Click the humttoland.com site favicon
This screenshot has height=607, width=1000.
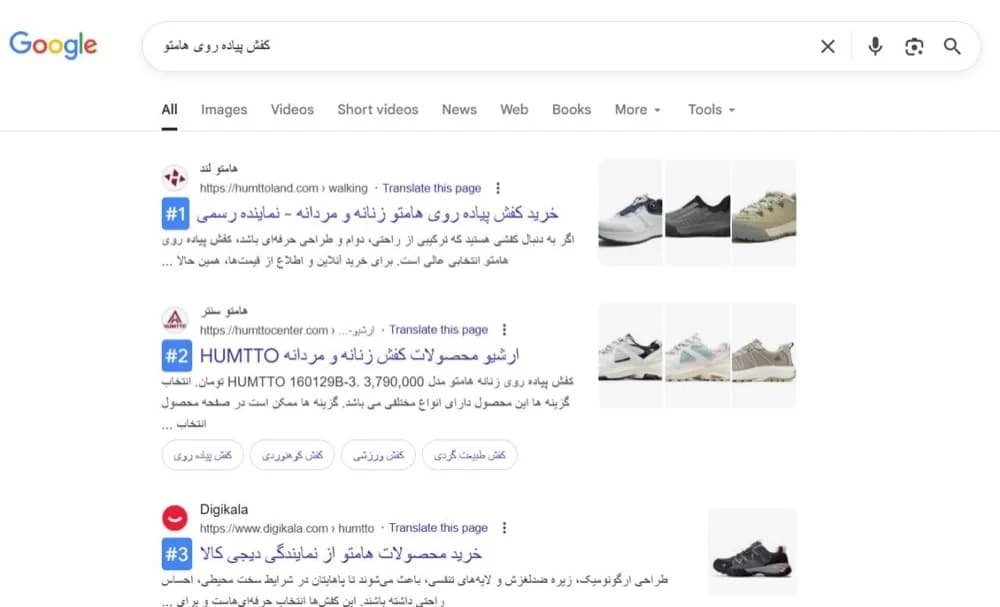(x=175, y=178)
